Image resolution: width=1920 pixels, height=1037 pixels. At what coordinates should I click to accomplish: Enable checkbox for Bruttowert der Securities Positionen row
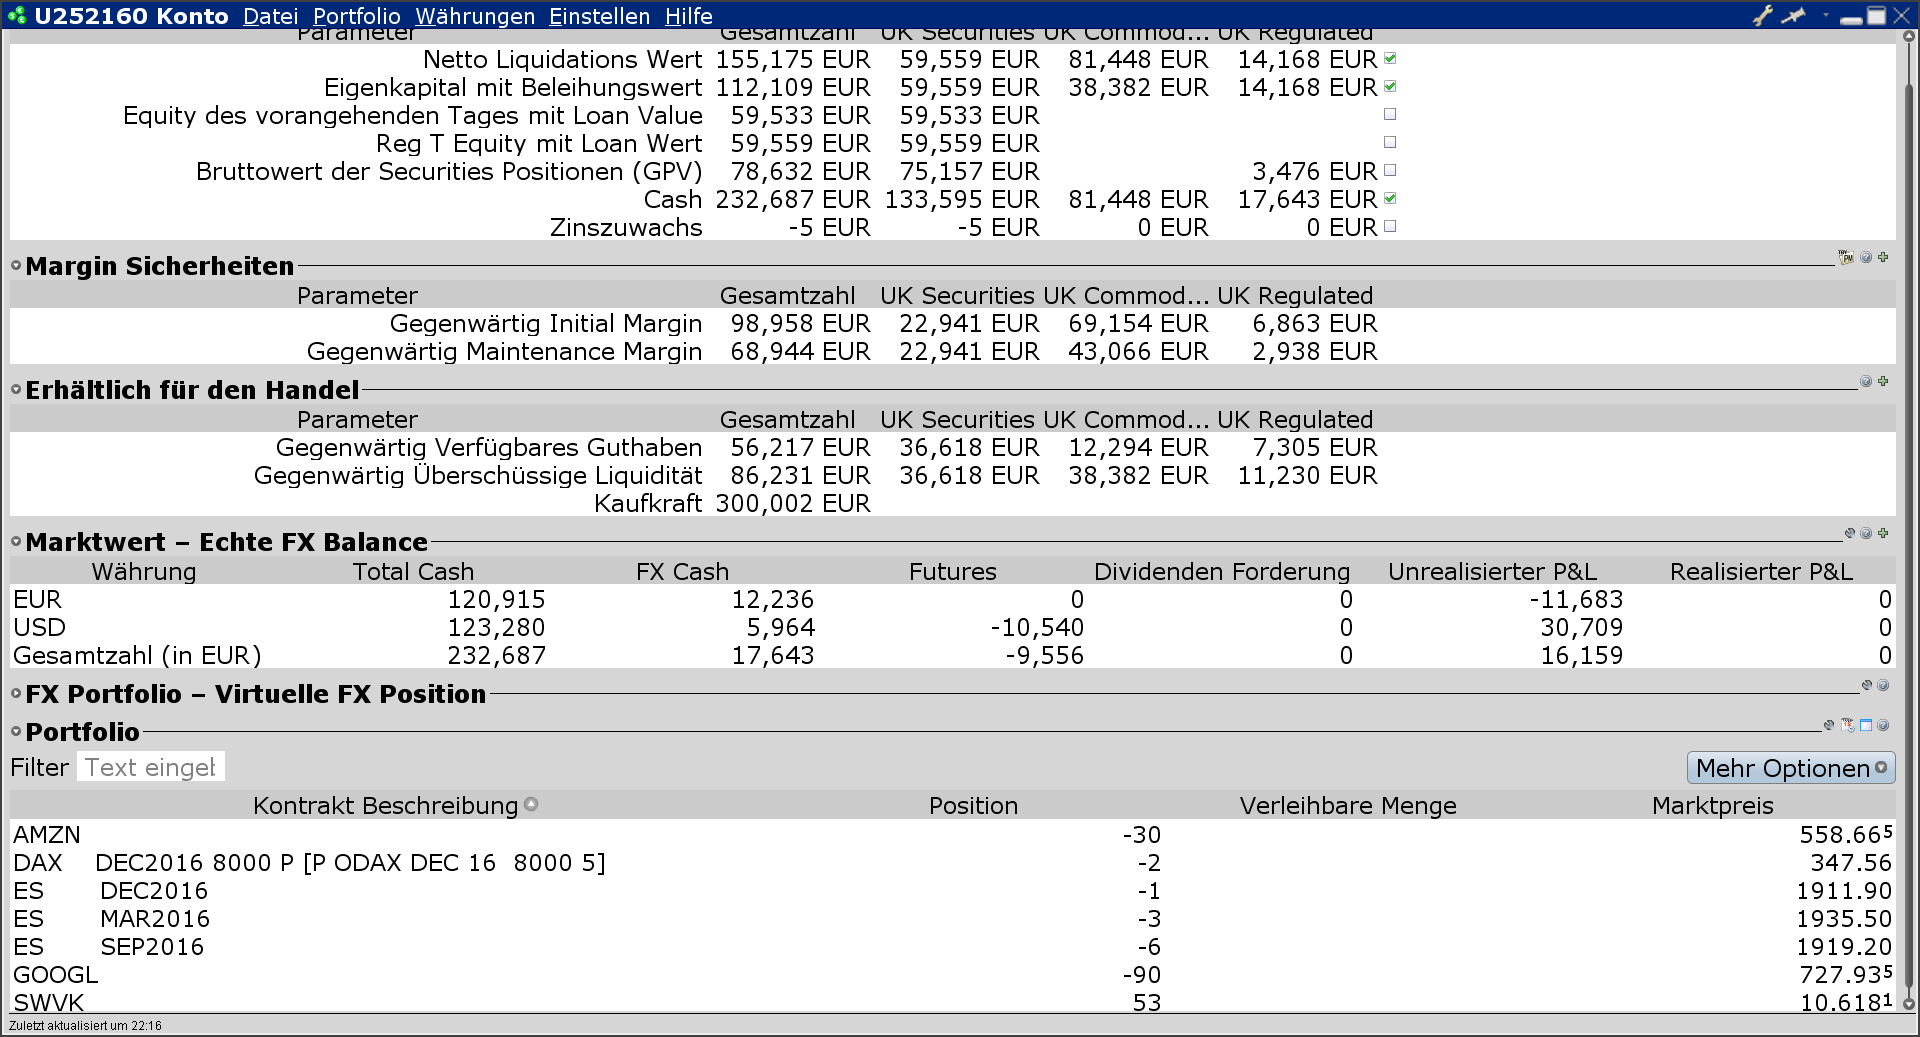click(x=1390, y=171)
